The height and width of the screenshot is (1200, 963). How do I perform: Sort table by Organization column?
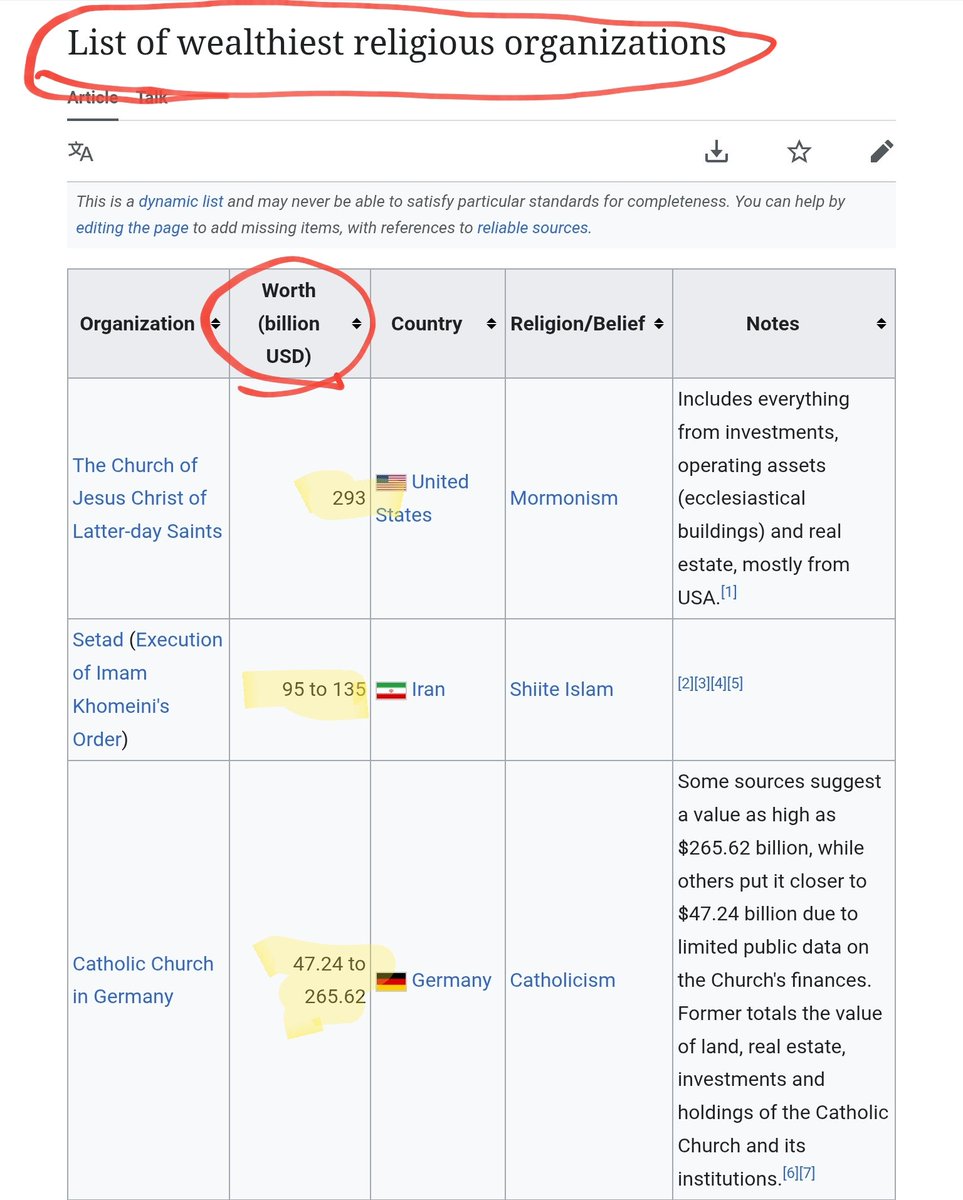click(215, 324)
